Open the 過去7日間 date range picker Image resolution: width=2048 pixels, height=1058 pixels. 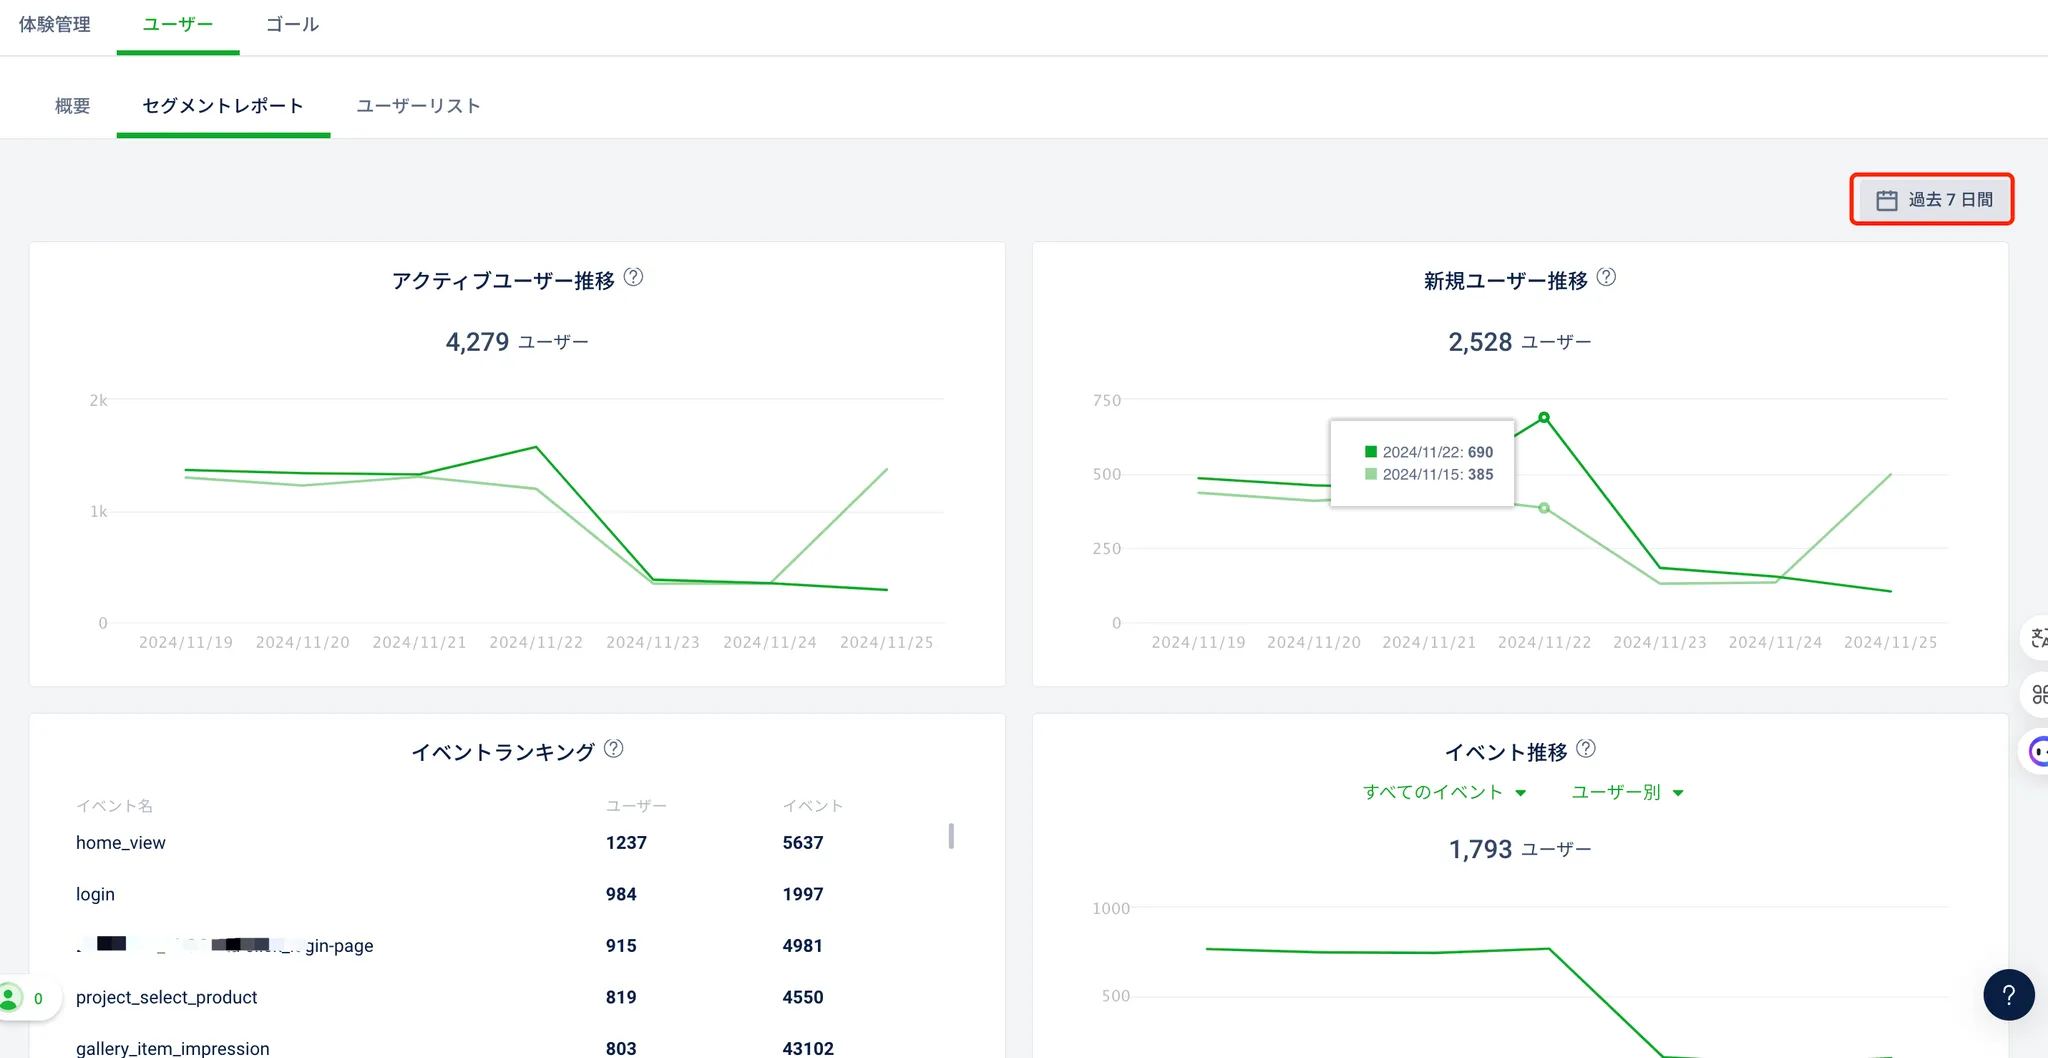[1931, 200]
